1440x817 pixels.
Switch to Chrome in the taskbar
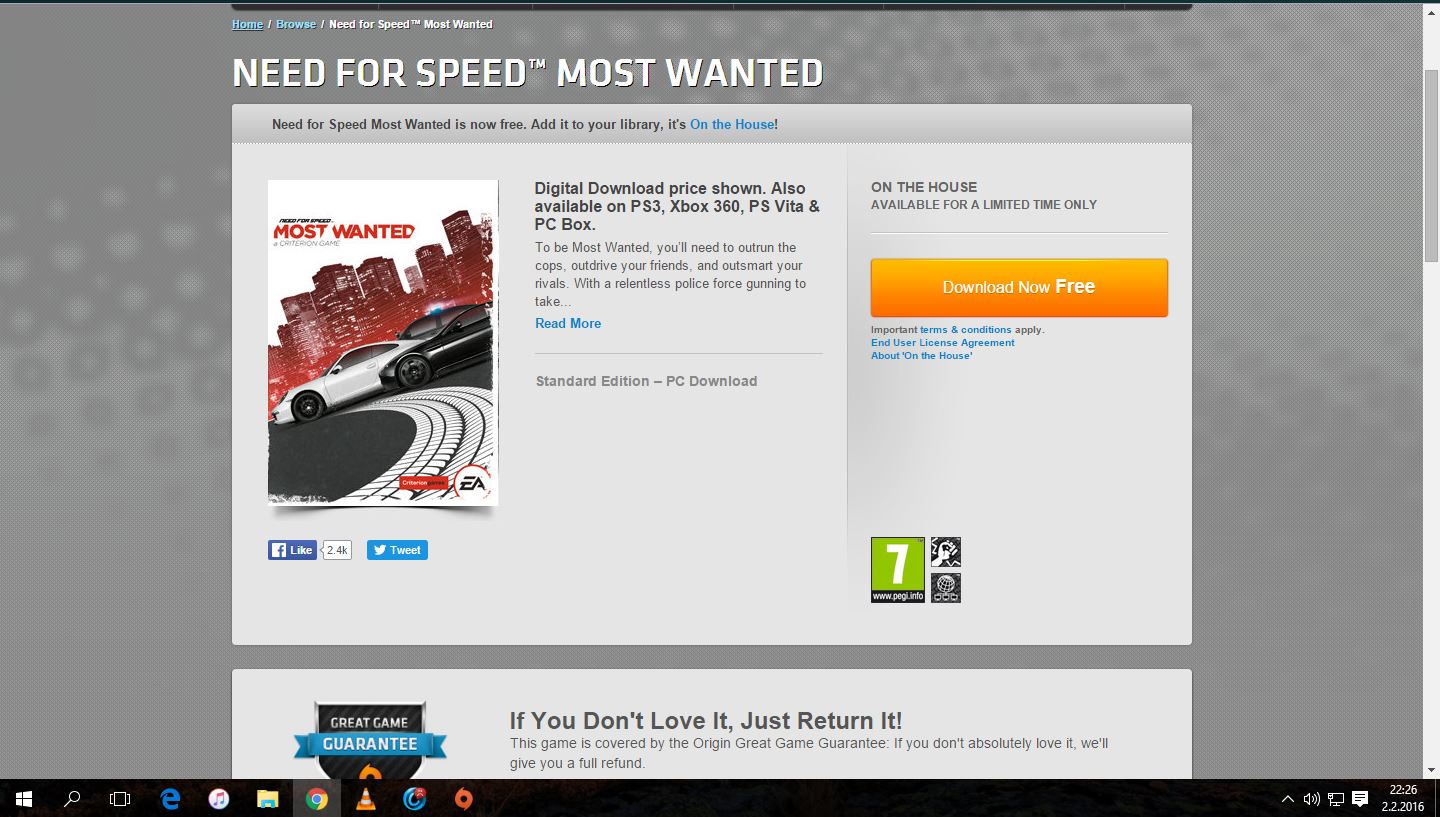pyautogui.click(x=316, y=799)
